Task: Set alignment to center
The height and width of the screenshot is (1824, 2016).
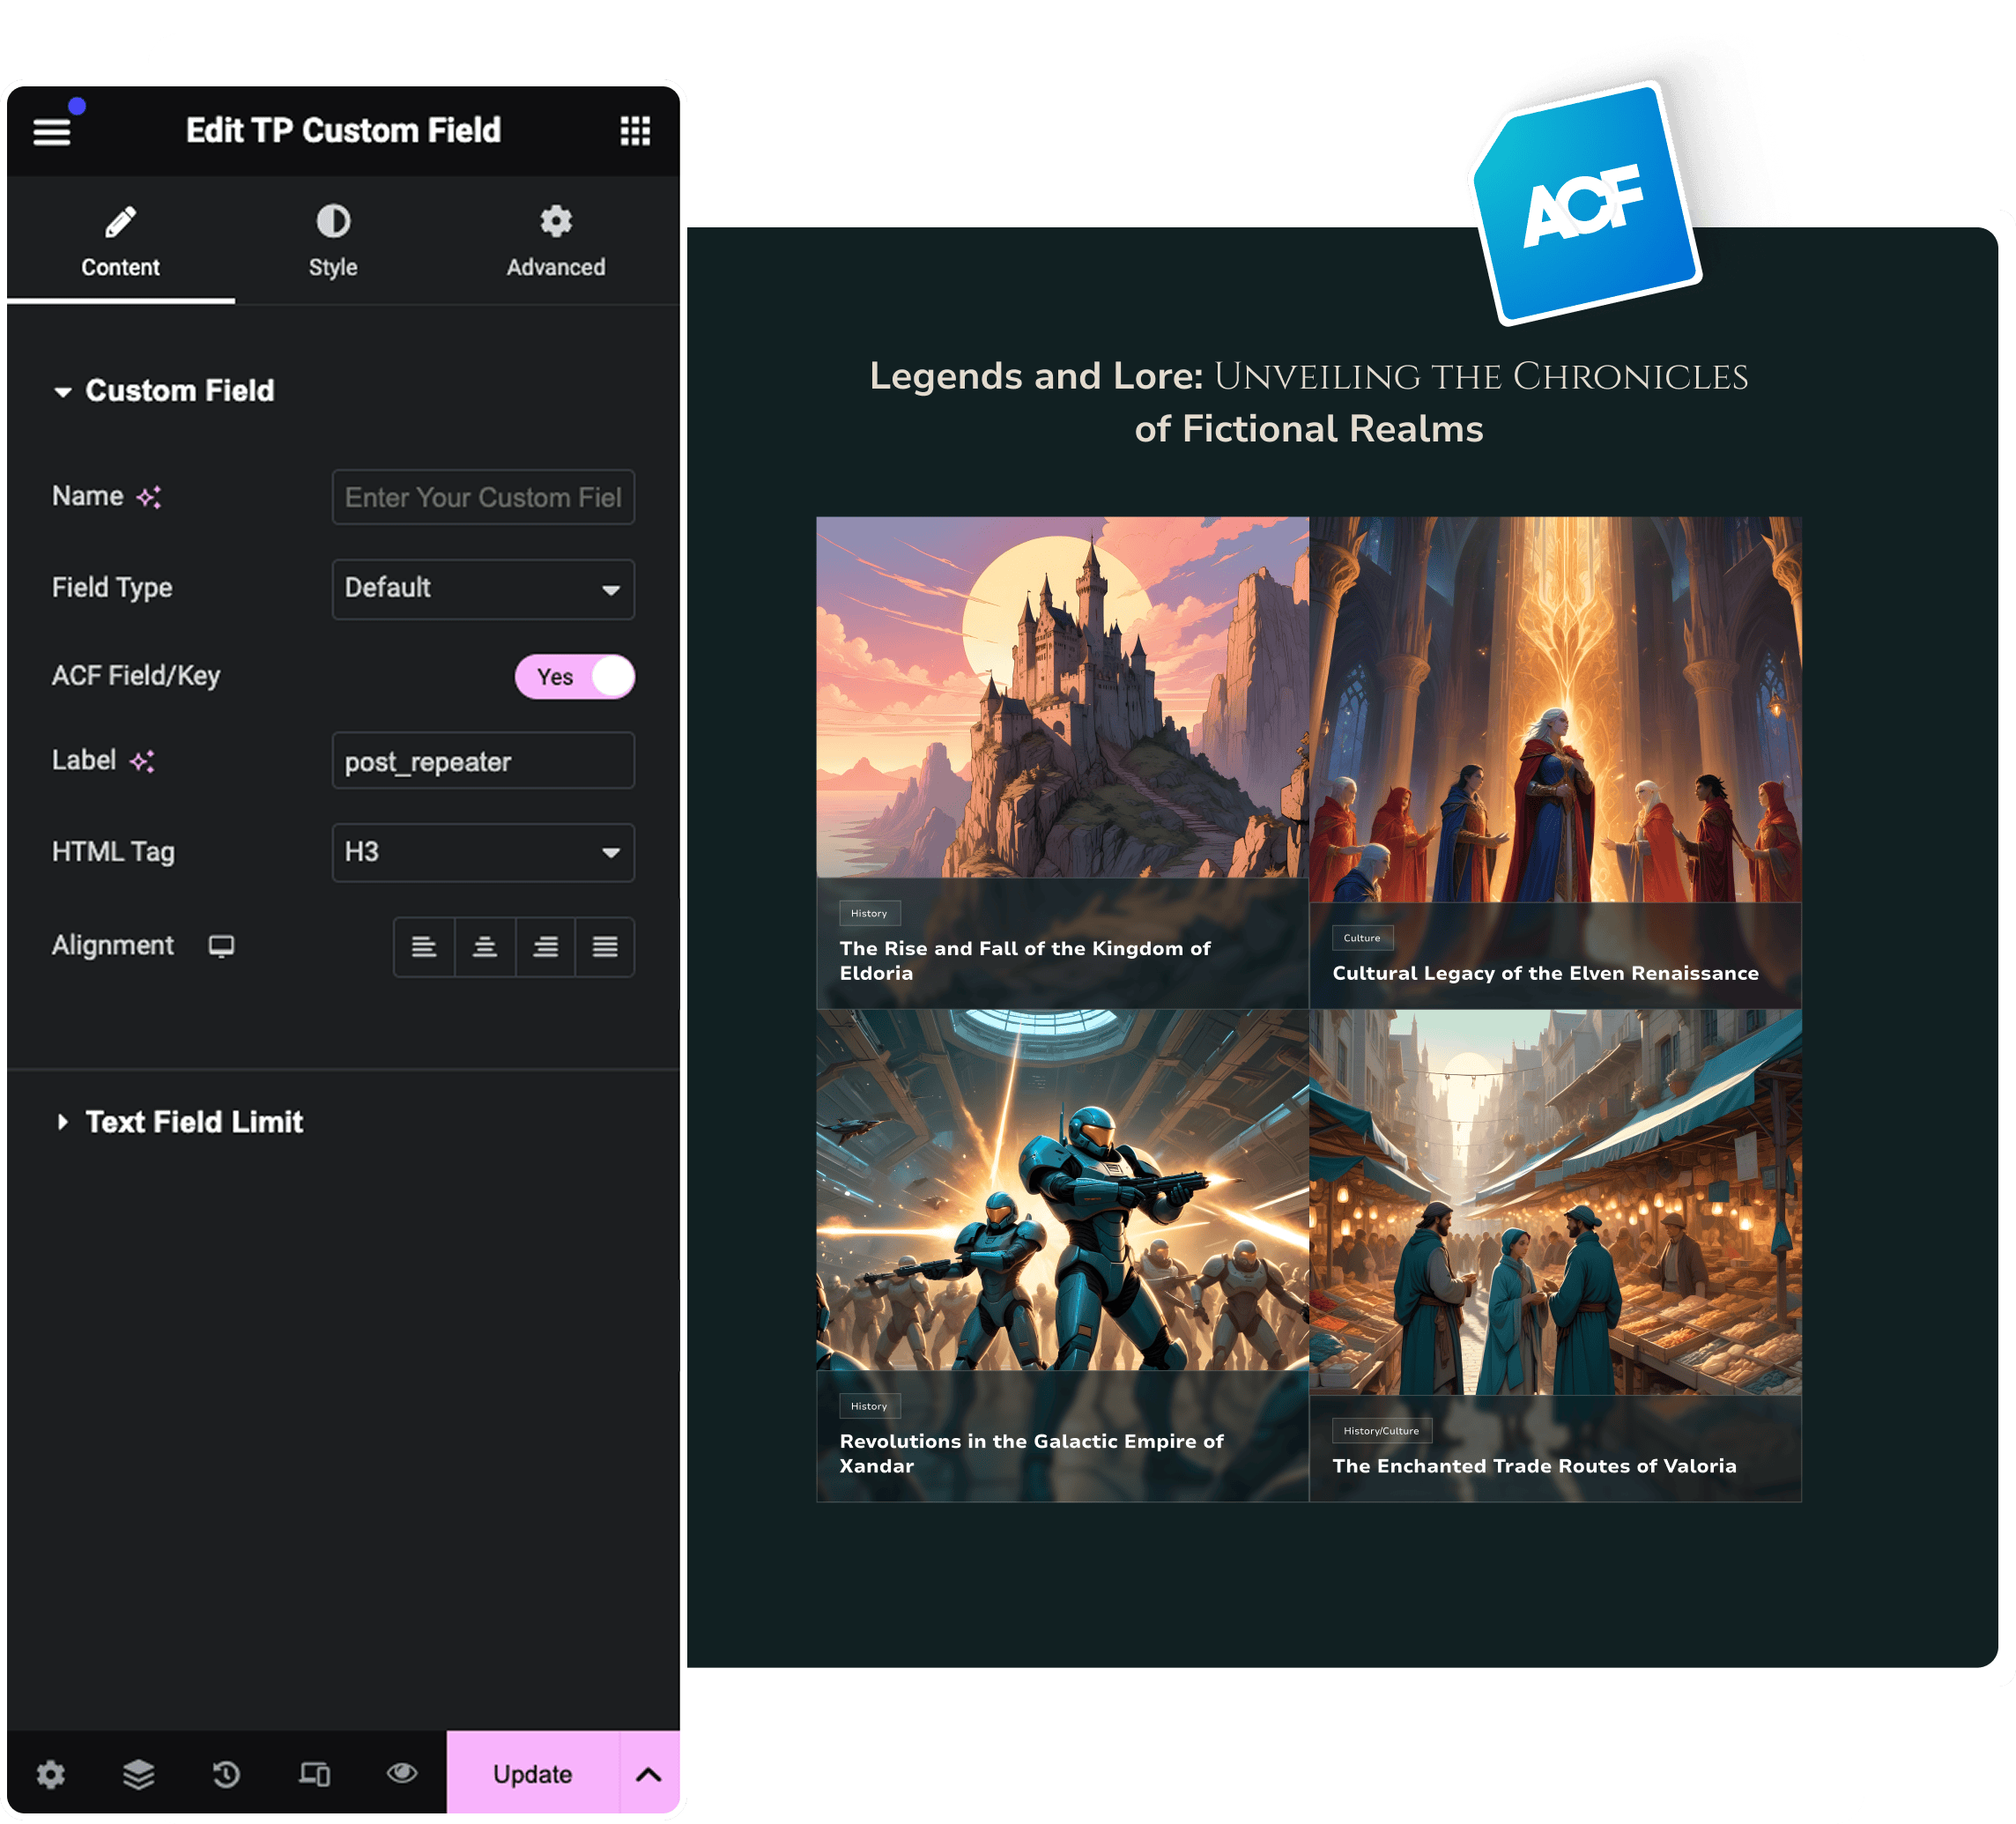Action: point(485,947)
